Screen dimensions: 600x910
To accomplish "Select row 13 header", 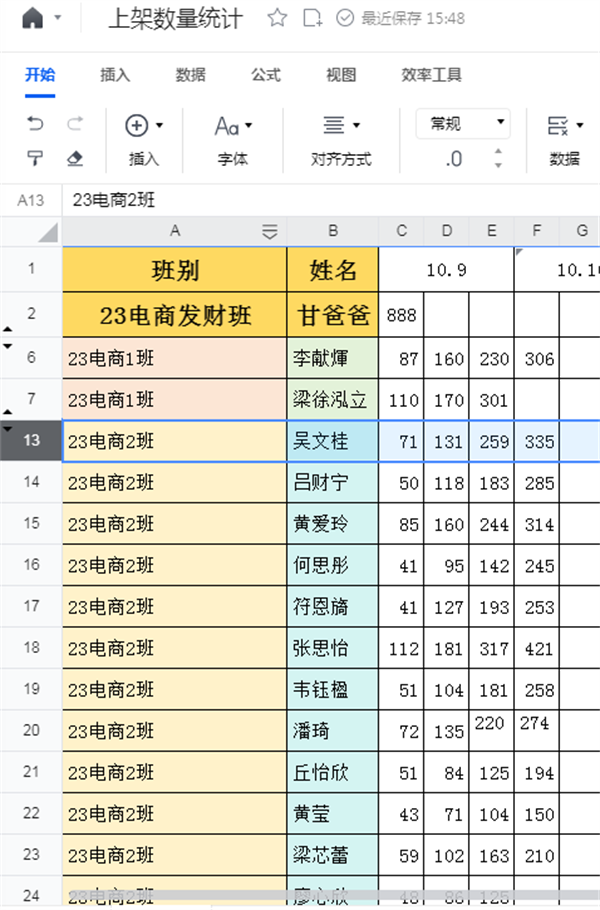I will (x=32, y=441).
